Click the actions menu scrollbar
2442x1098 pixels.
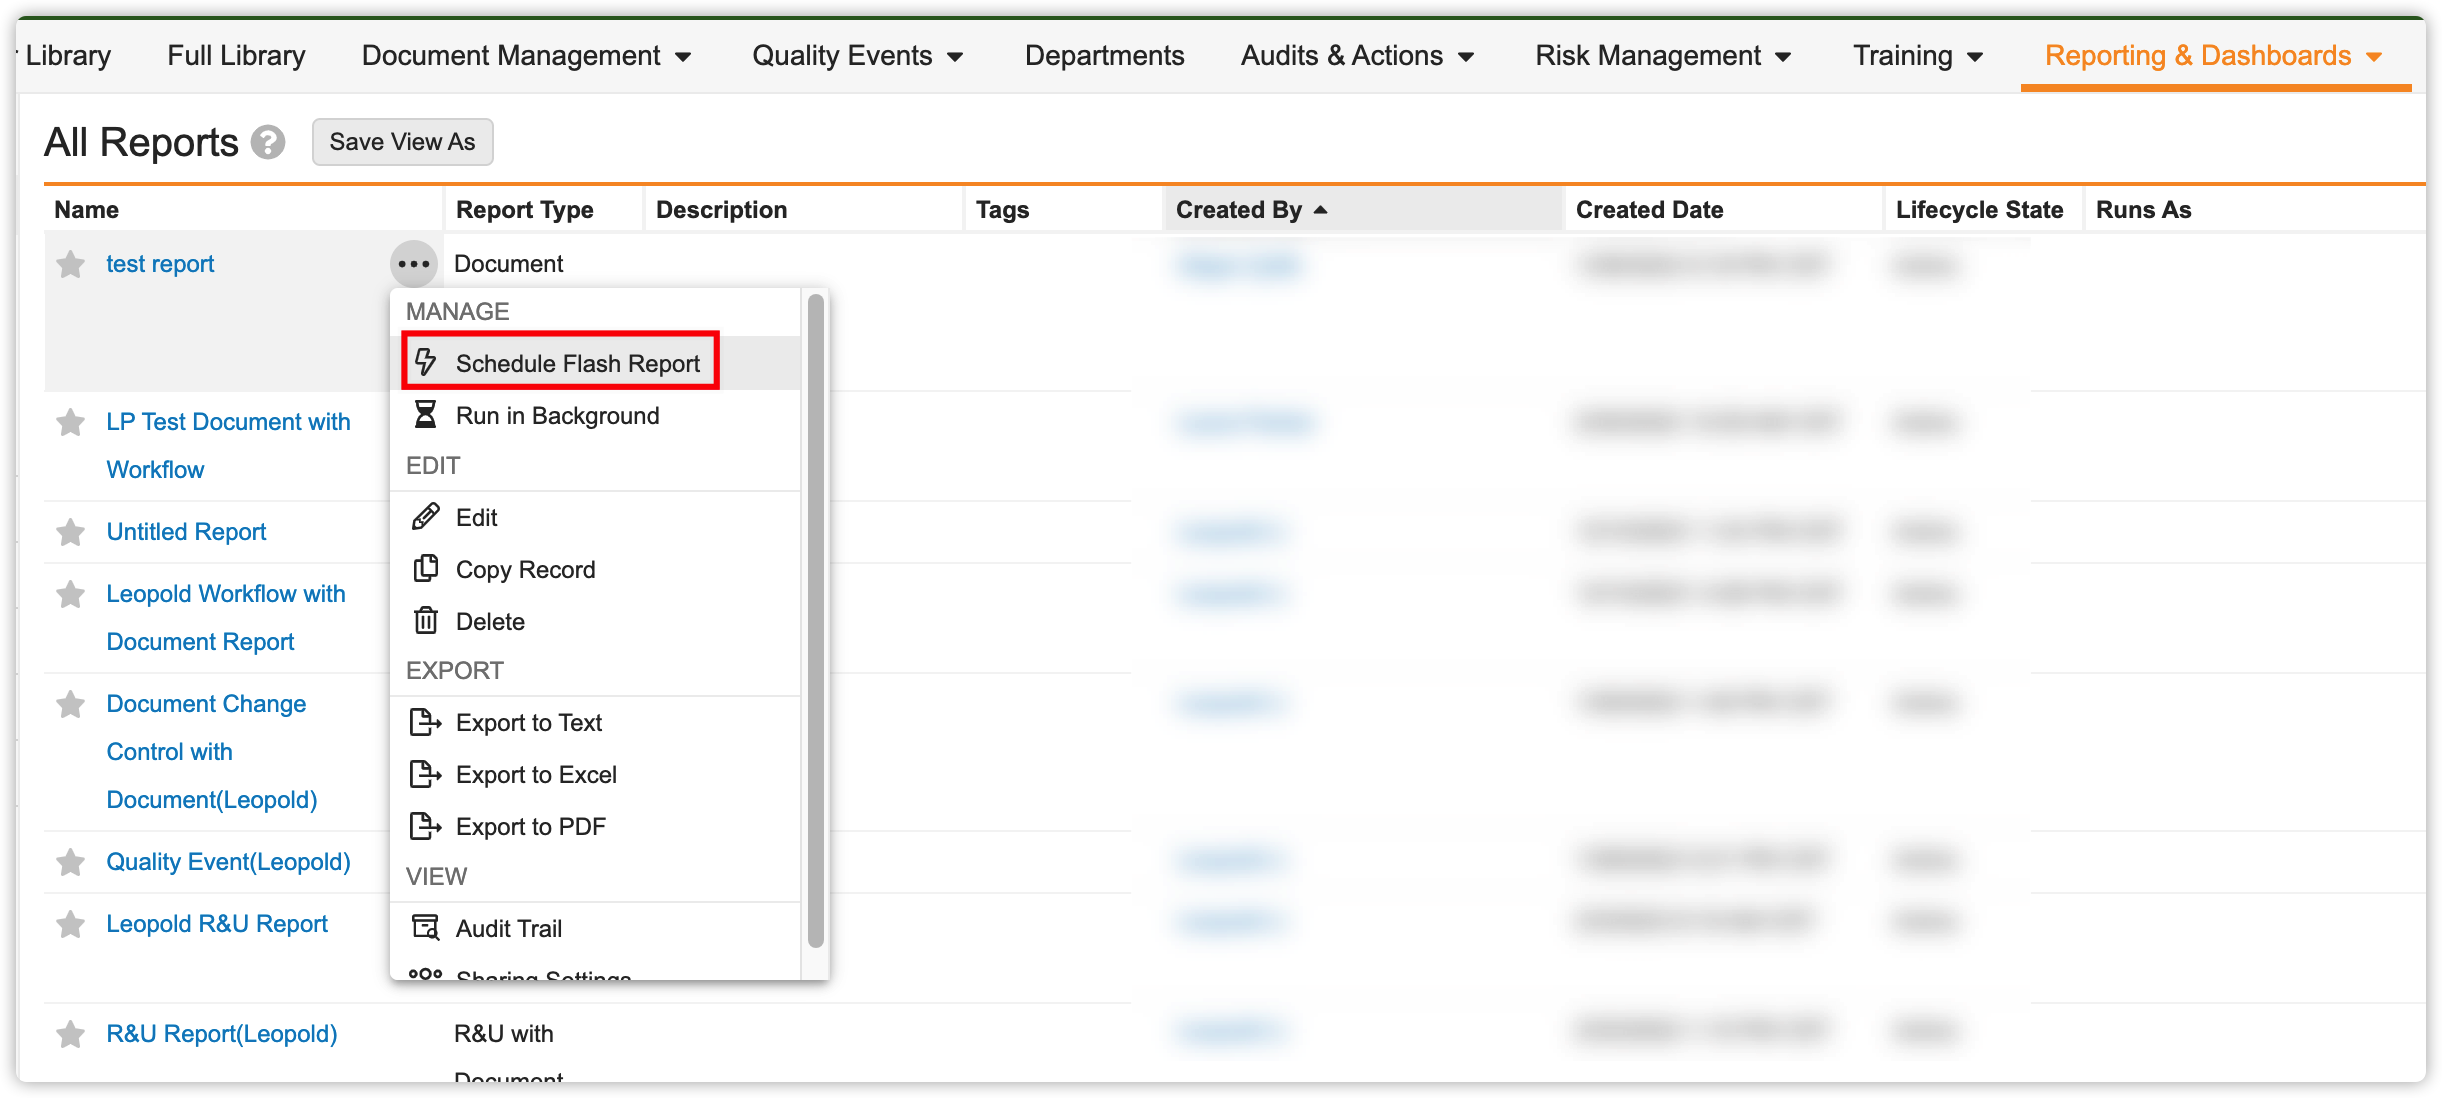click(x=815, y=620)
